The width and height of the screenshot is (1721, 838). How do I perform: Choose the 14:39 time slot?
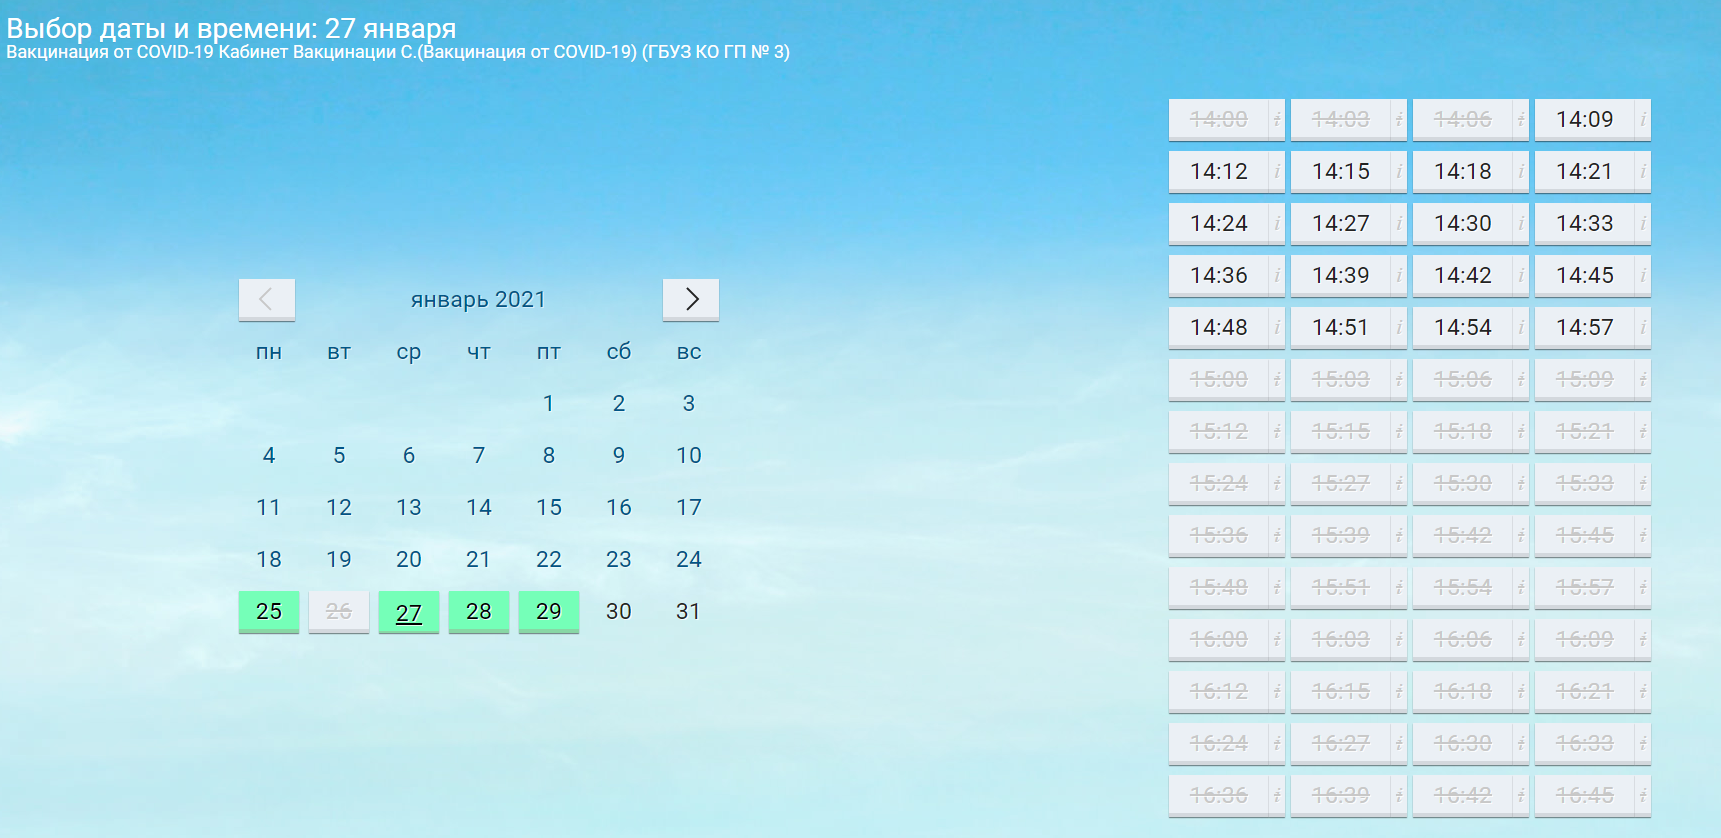(x=1340, y=275)
